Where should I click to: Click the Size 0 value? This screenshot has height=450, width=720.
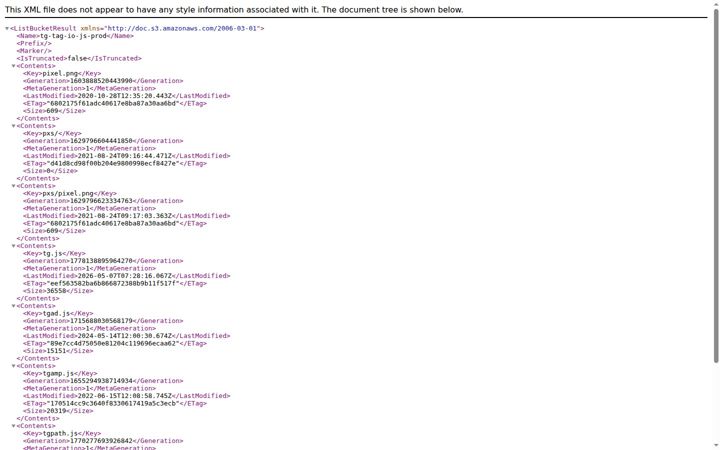[48, 171]
